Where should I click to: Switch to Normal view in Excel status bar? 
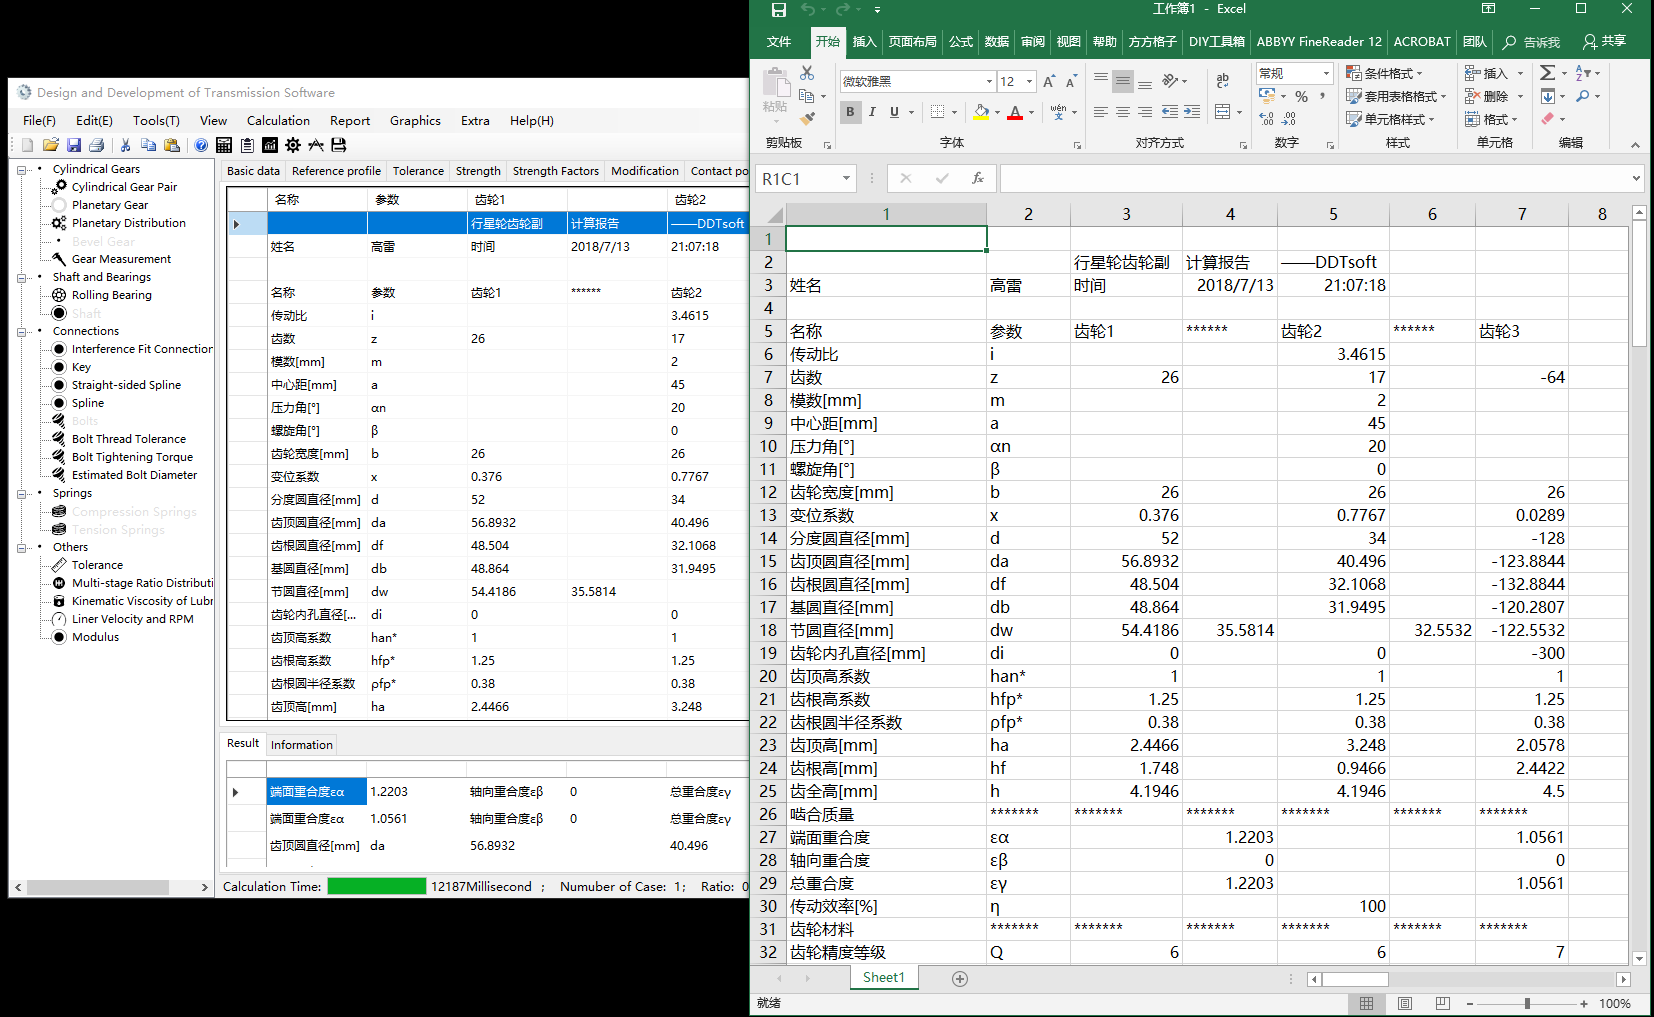1366,1003
